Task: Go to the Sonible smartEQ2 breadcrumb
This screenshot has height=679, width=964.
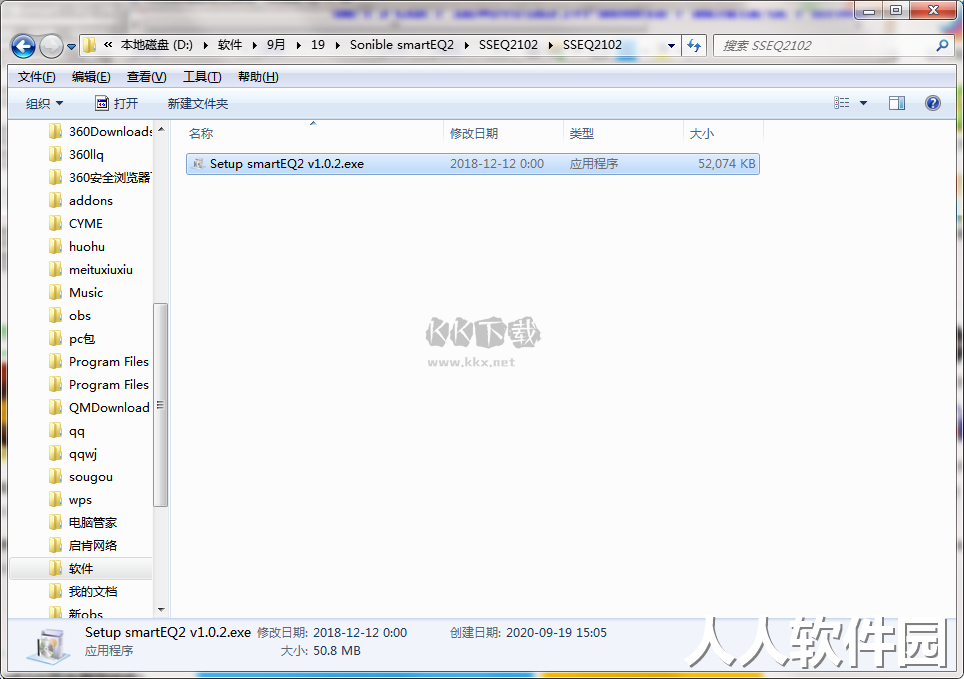Action: 401,45
